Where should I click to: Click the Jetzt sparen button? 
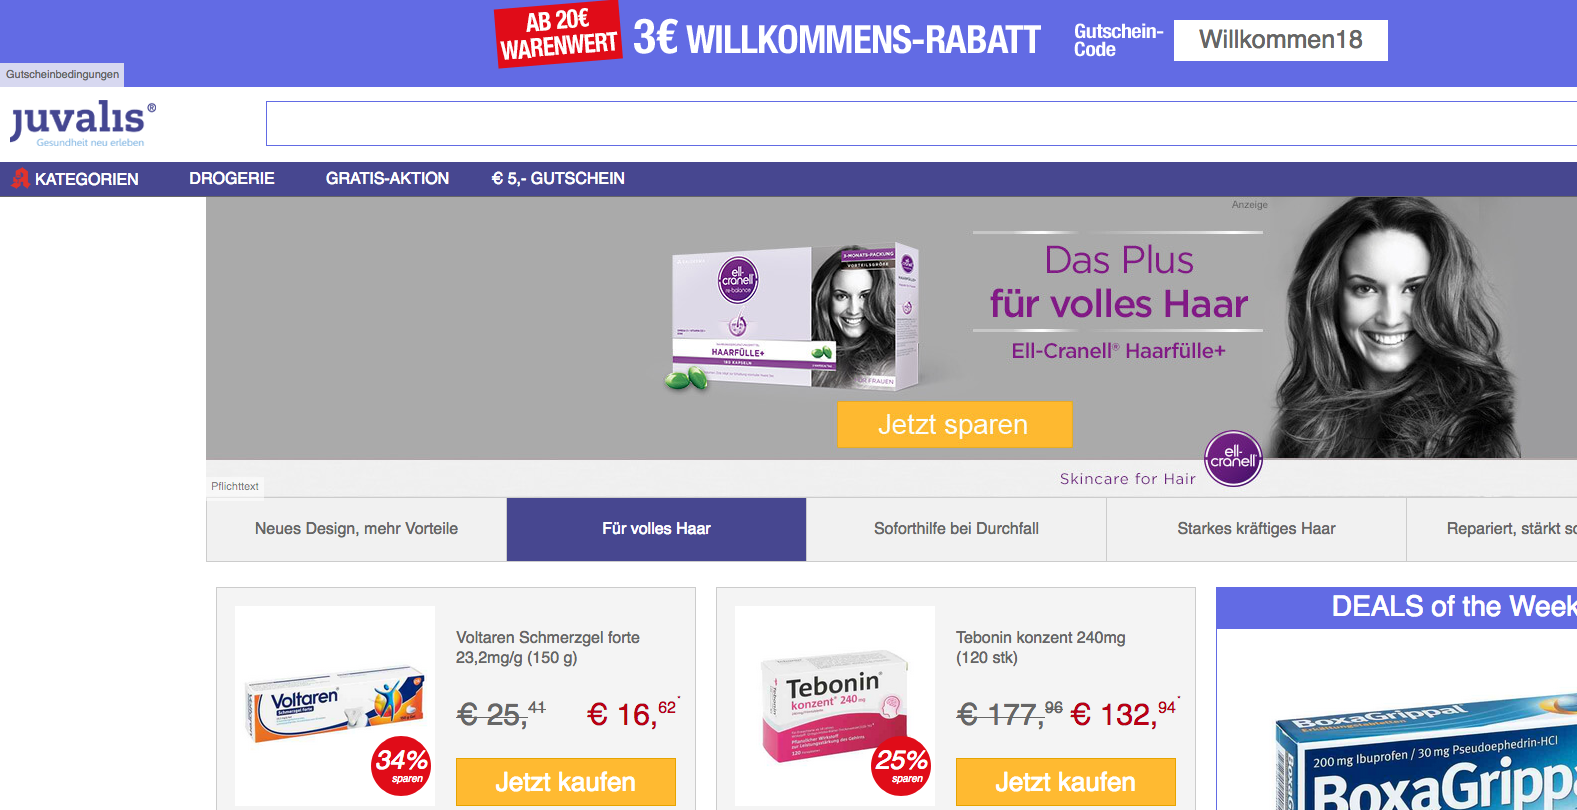(955, 424)
